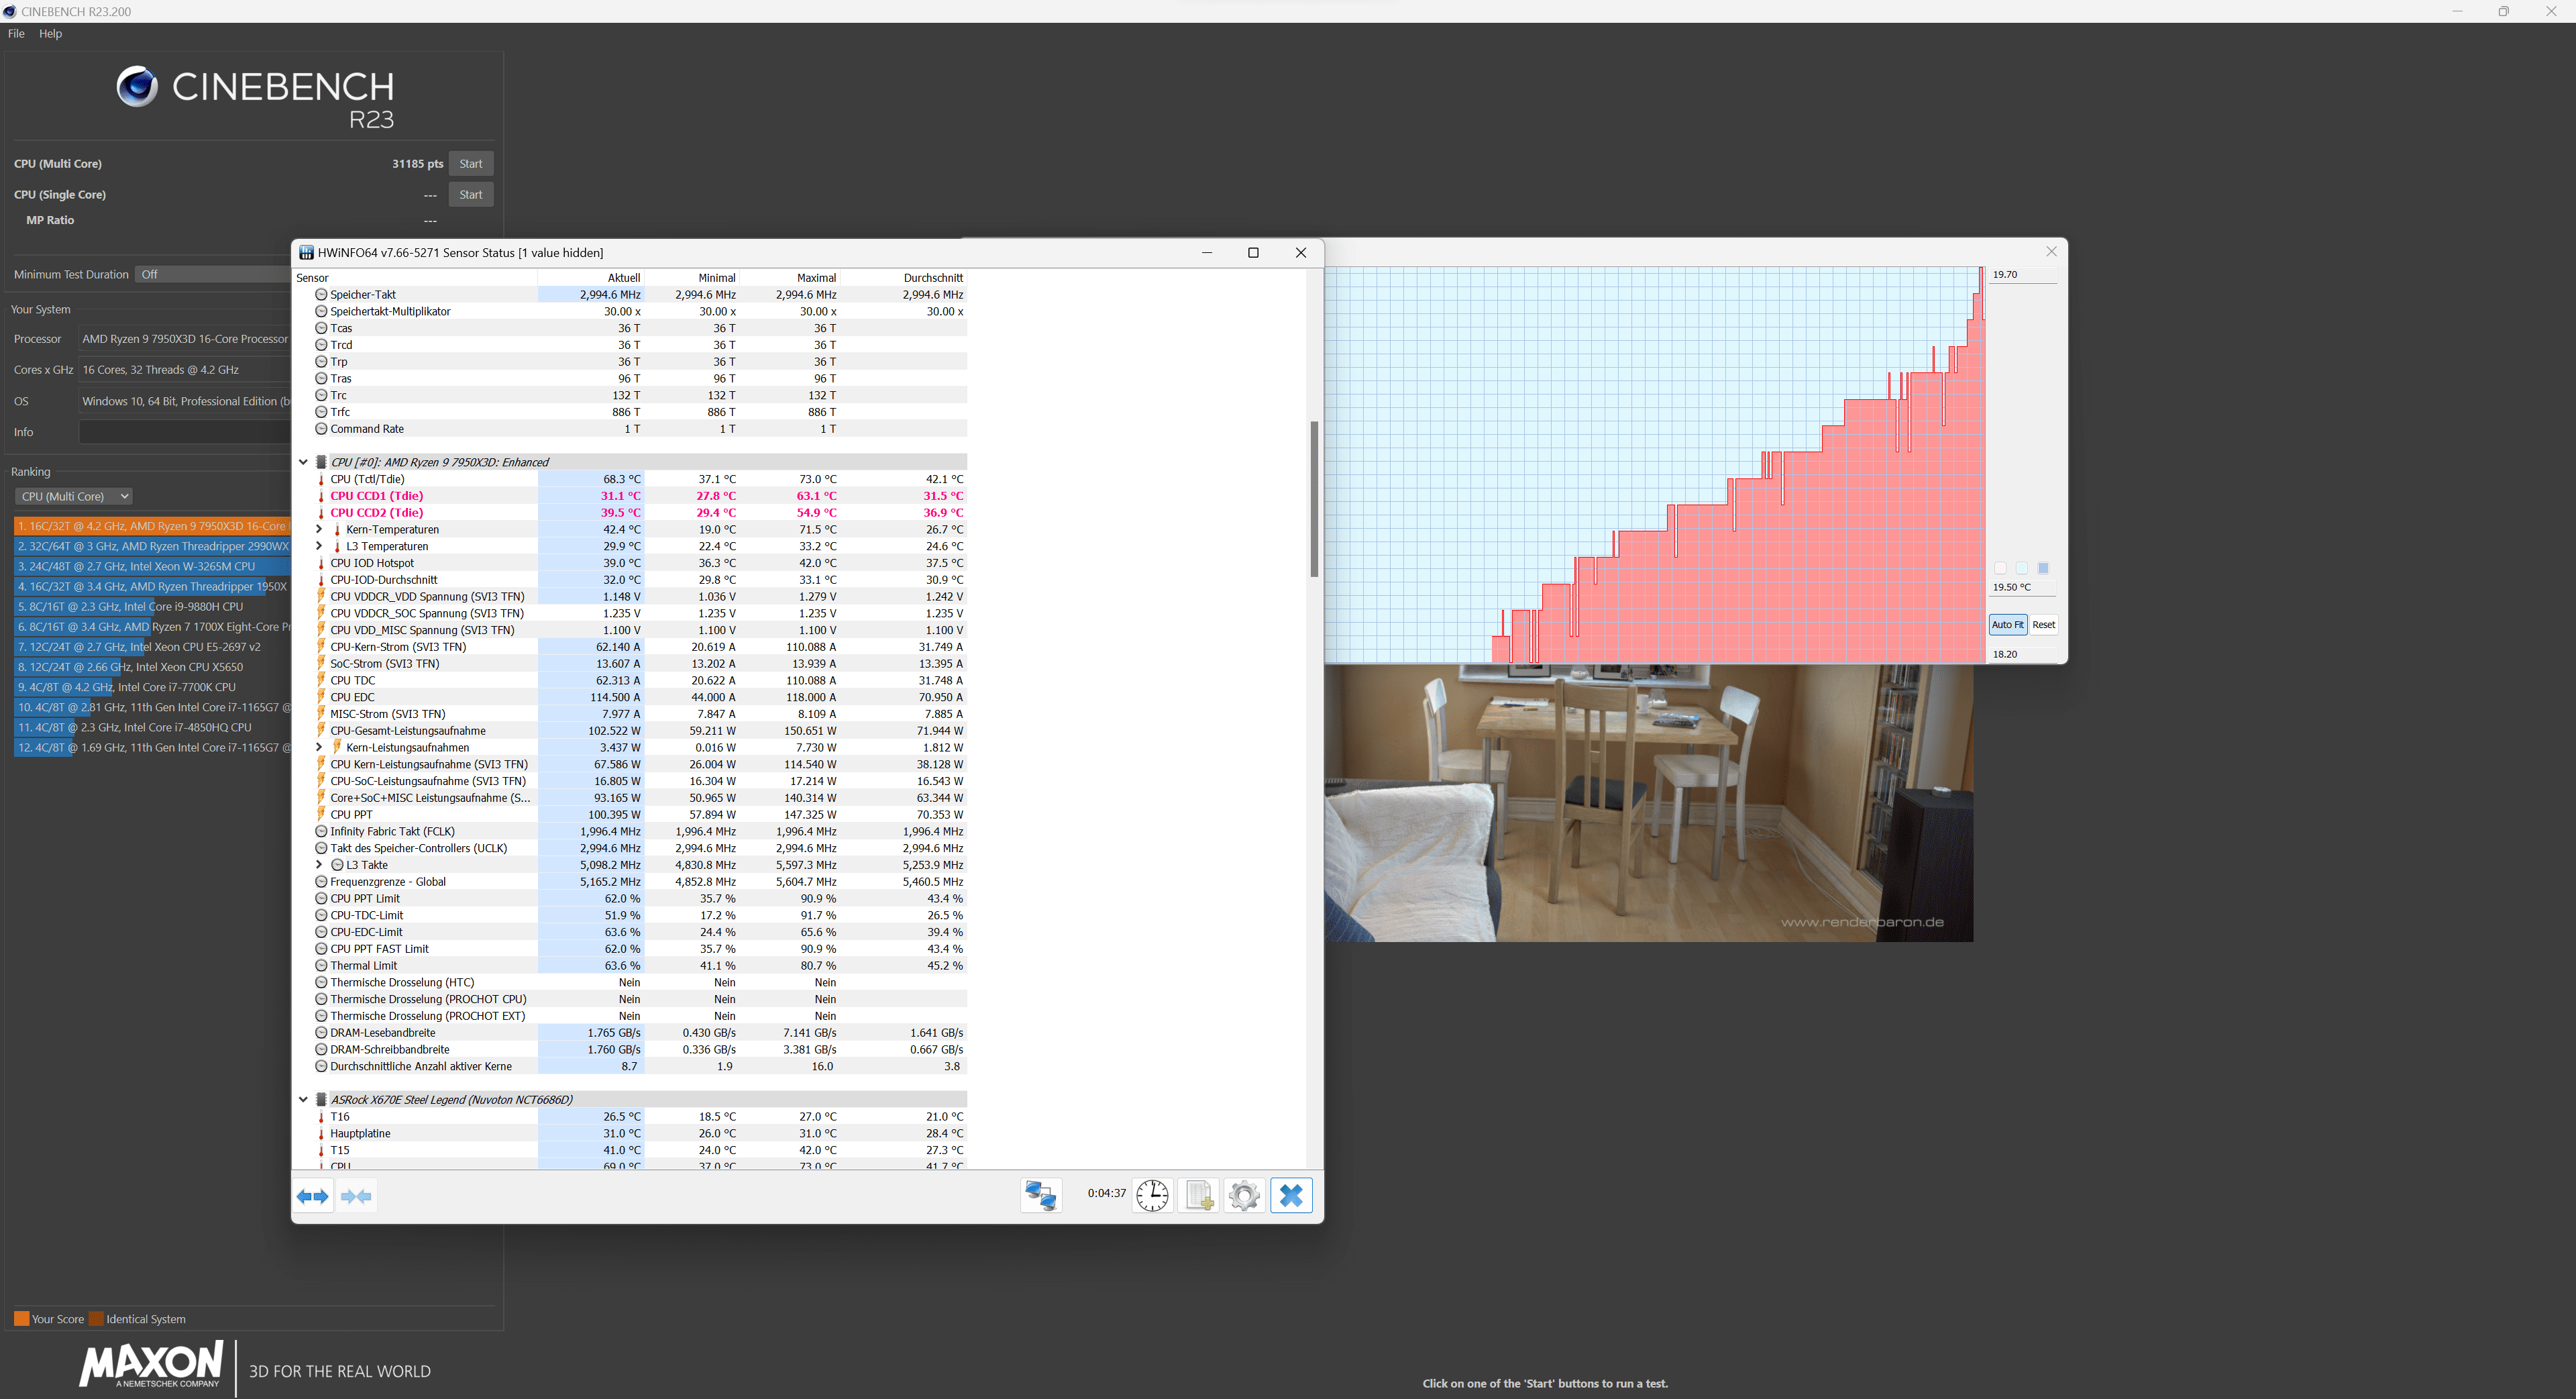Click the lightning icon beside CPU TDC
2576x1399 pixels.
tap(321, 681)
